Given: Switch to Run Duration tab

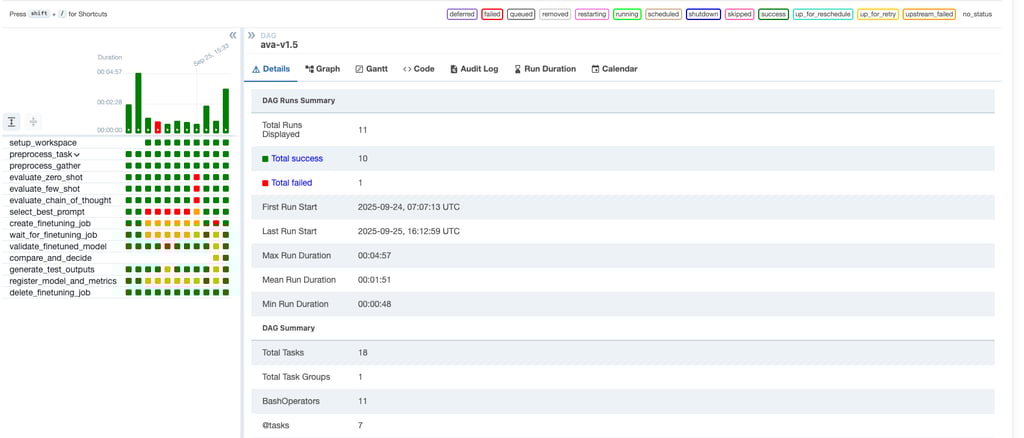Looking at the screenshot, I should click(x=545, y=69).
